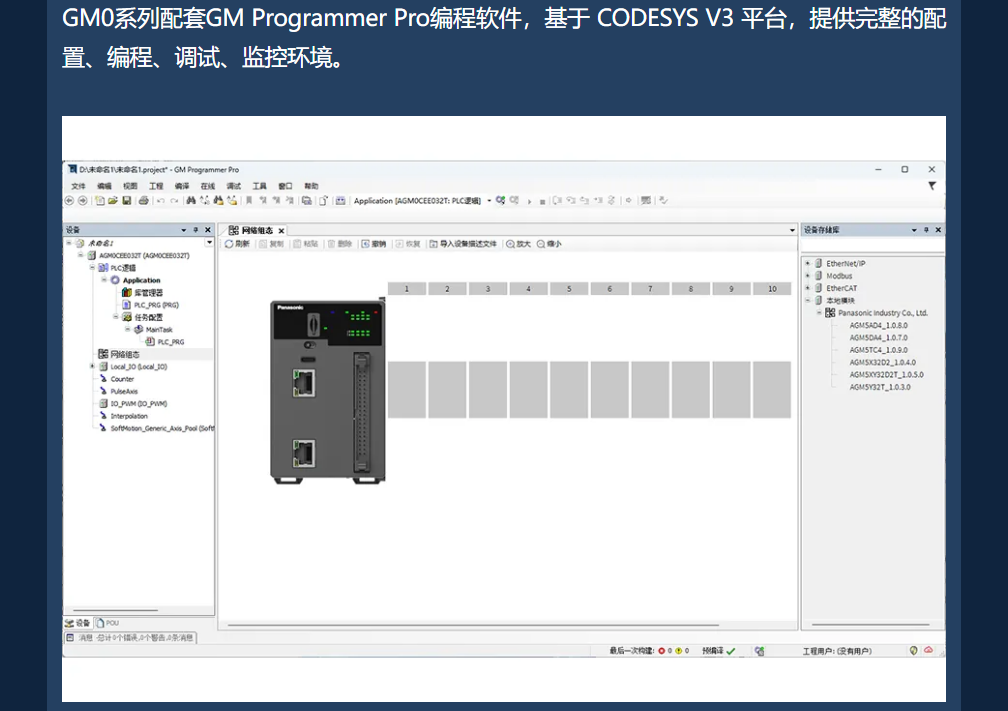Close the 网络组态 tab

(x=281, y=231)
